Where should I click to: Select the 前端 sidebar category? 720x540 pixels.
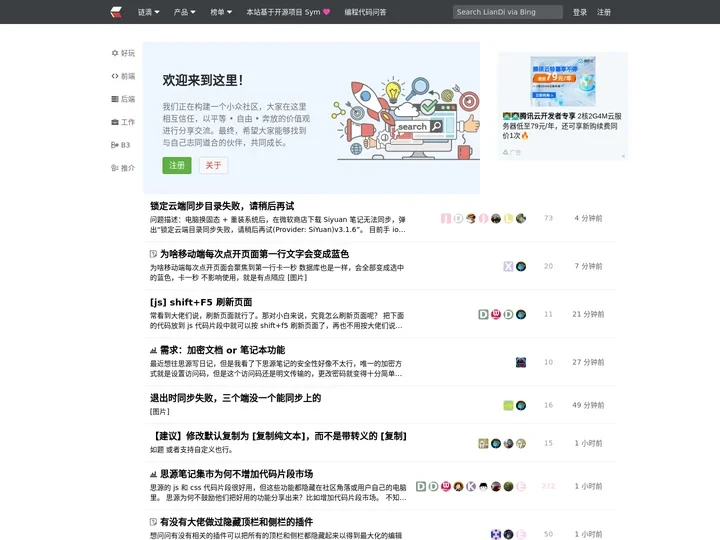123,76
